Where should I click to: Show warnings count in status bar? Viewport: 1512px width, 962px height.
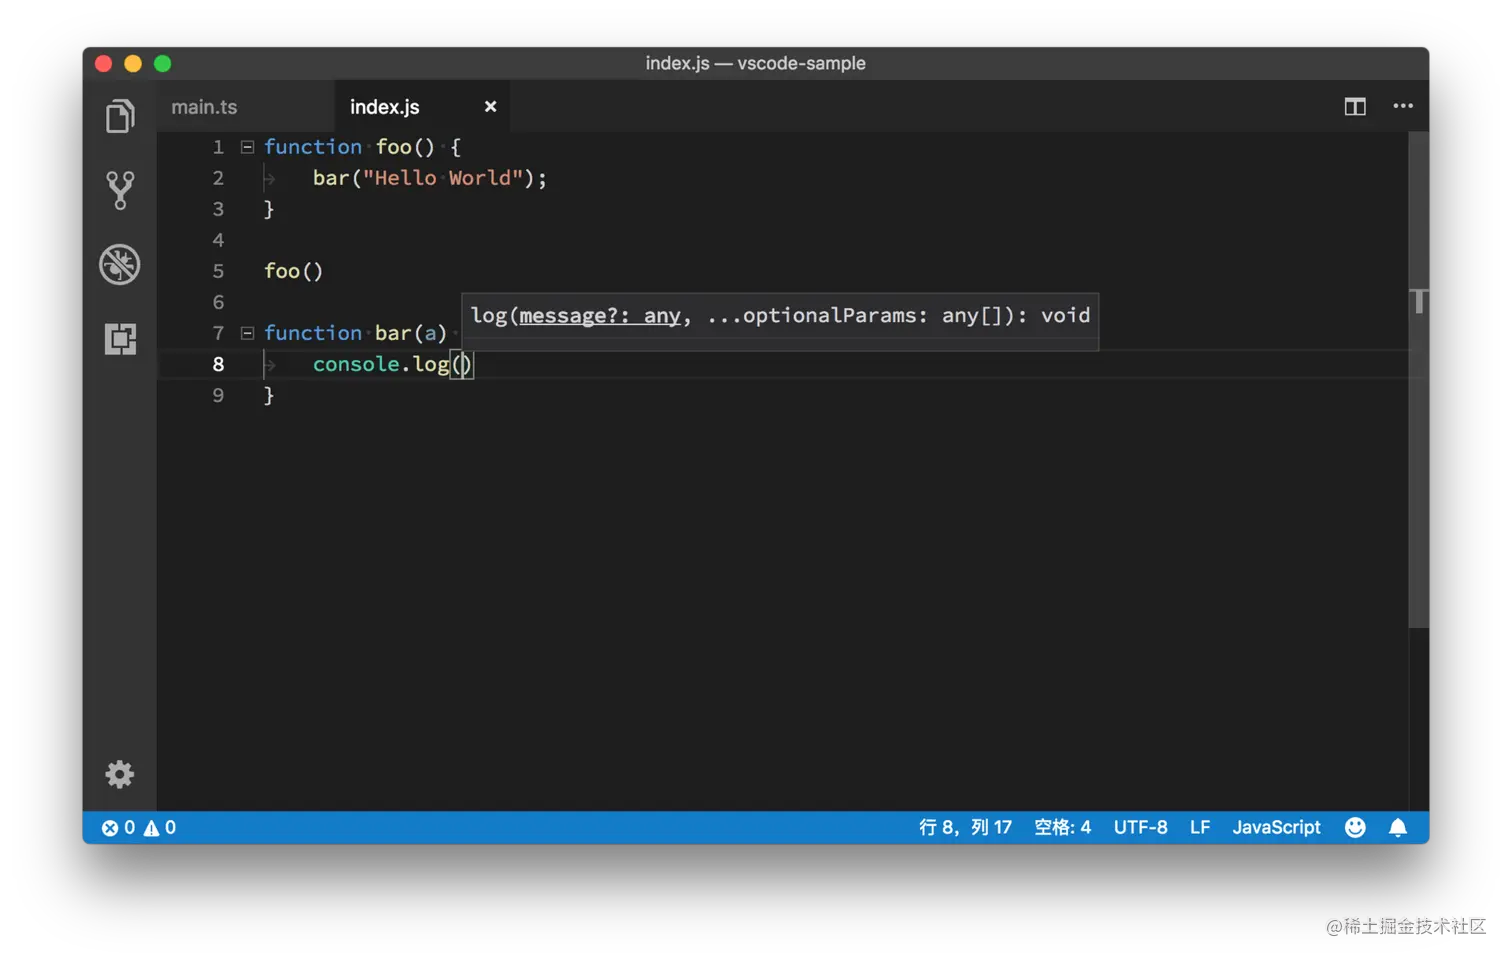[x=160, y=828]
